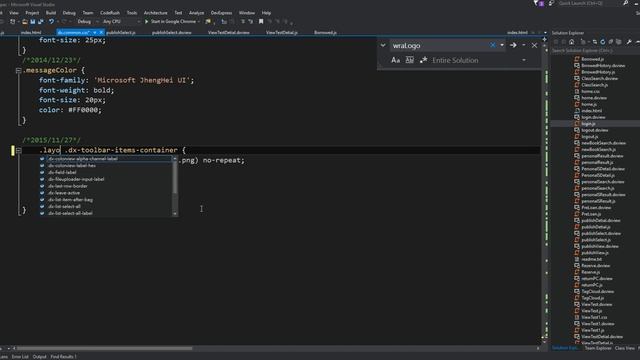Screen dimensions: 640x360
Task: Click the bookmark icon in the toolbar
Action: (261, 22)
